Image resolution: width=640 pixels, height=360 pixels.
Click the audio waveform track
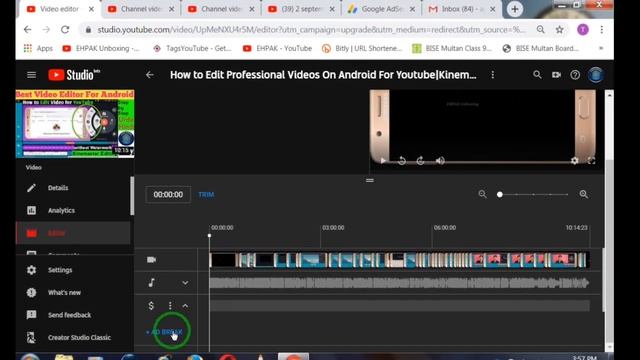pos(399,283)
